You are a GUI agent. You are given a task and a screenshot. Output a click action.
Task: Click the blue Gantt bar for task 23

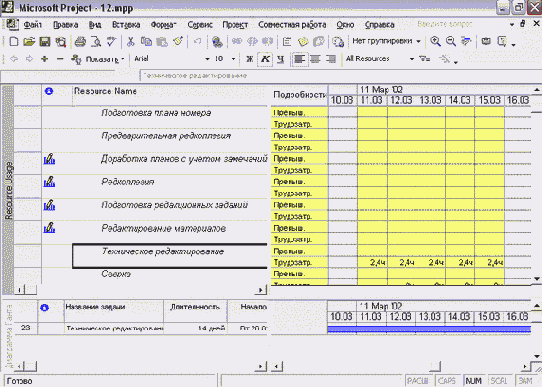429,329
